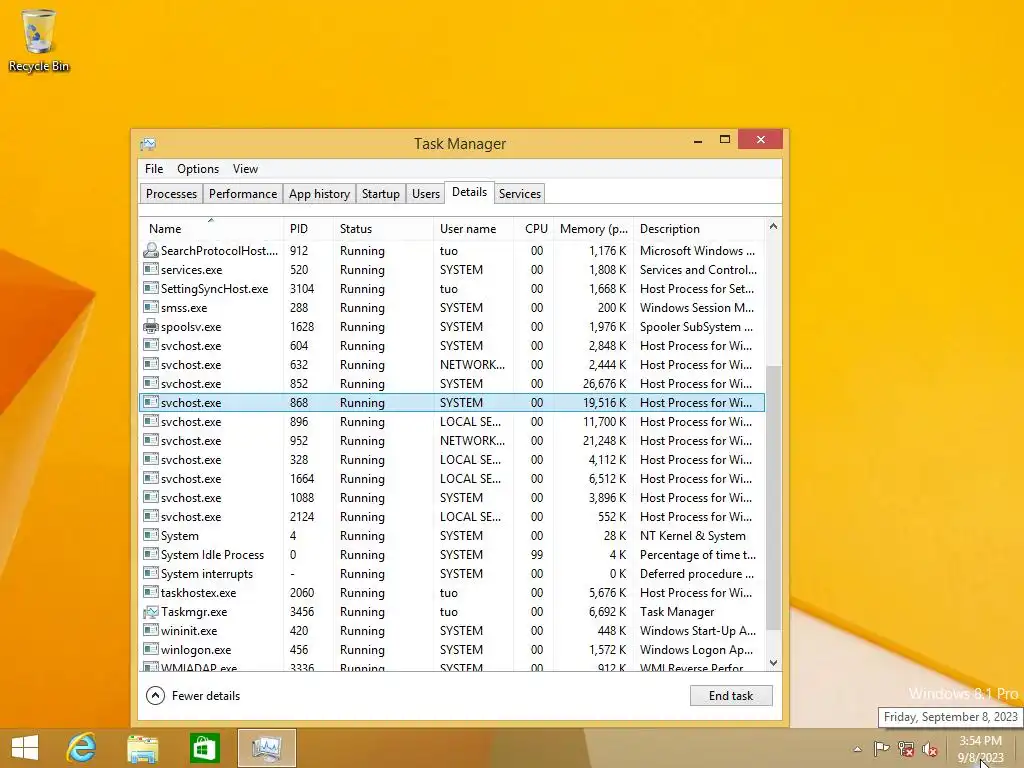1024x768 pixels.
Task: Switch to the Startup tab
Action: click(x=381, y=193)
